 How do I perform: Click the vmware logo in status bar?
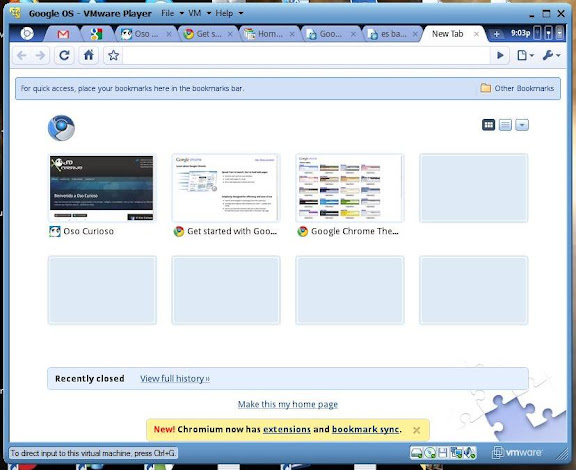(x=516, y=452)
